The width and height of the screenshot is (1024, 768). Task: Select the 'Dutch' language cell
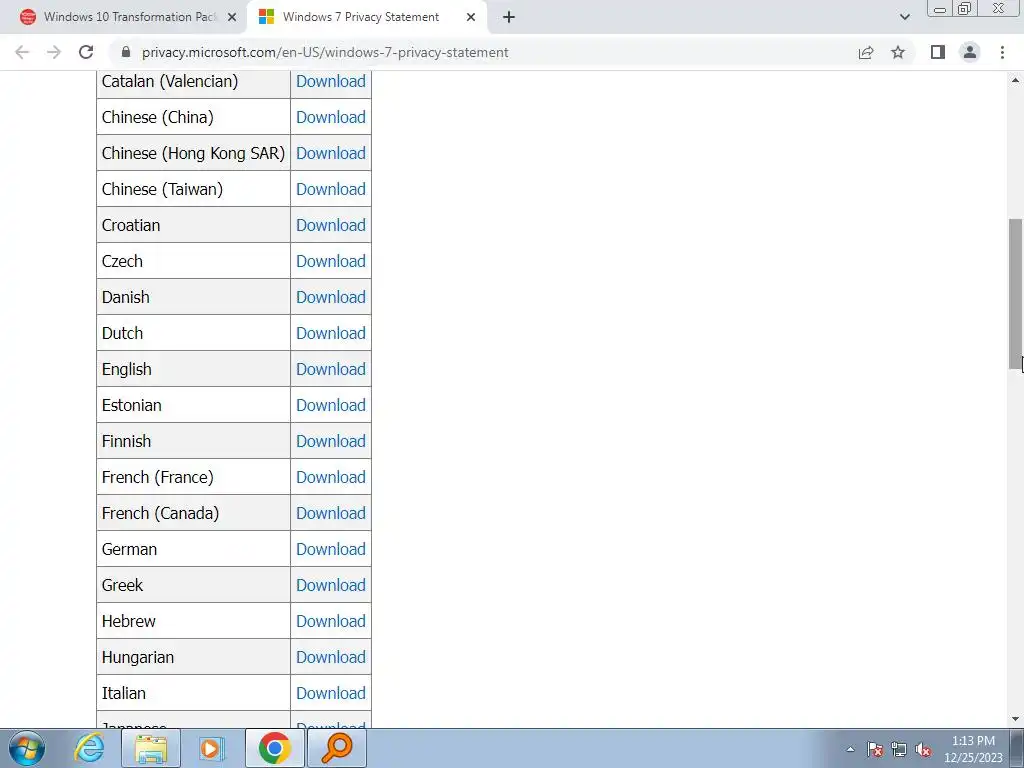coord(193,332)
